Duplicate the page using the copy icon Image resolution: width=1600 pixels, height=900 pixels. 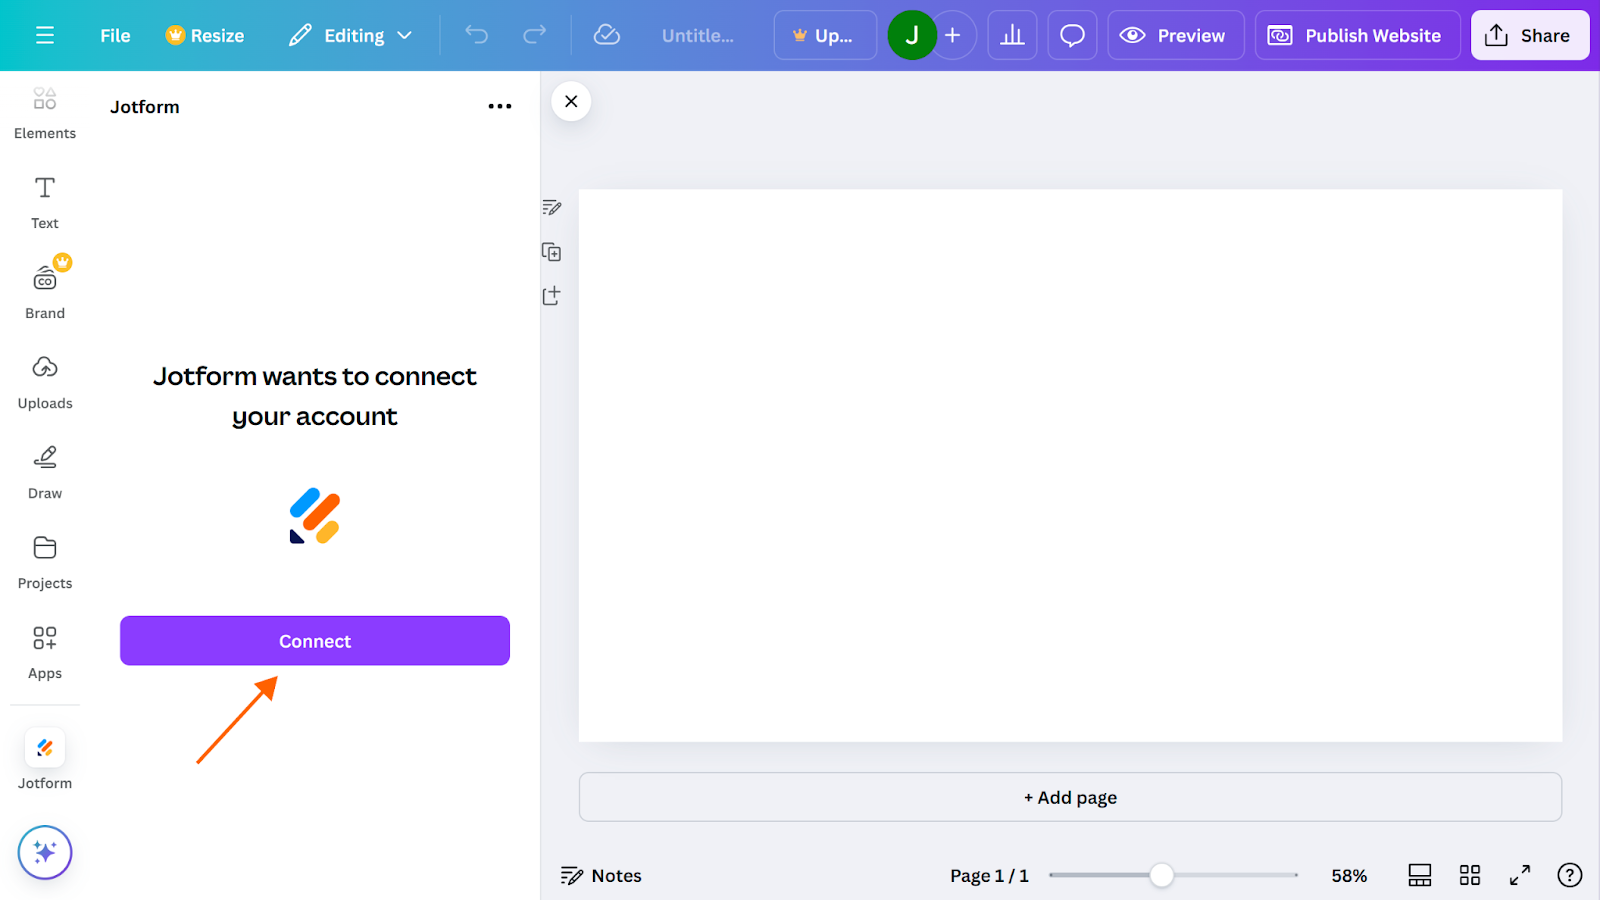(551, 252)
